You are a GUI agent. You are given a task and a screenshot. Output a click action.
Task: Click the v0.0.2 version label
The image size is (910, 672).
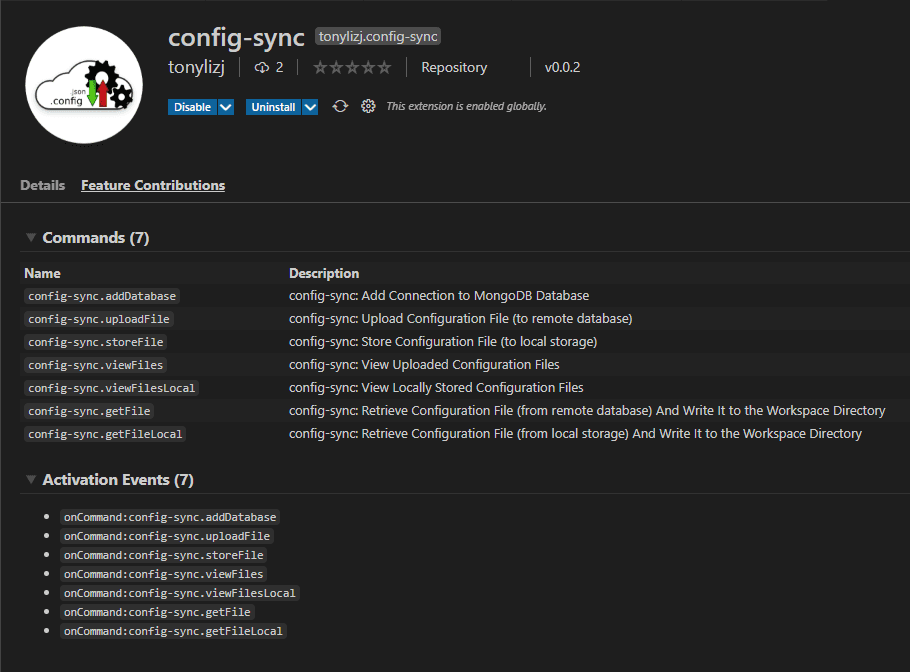tap(562, 67)
